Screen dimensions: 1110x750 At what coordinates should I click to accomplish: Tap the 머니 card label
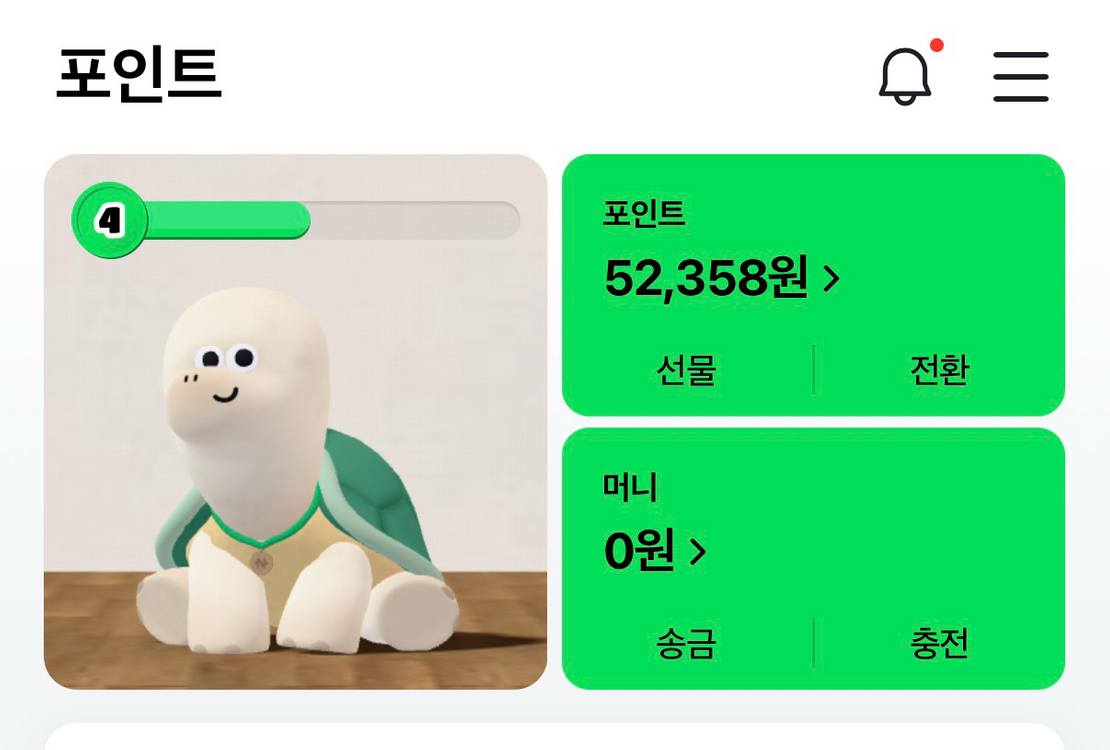[630, 487]
